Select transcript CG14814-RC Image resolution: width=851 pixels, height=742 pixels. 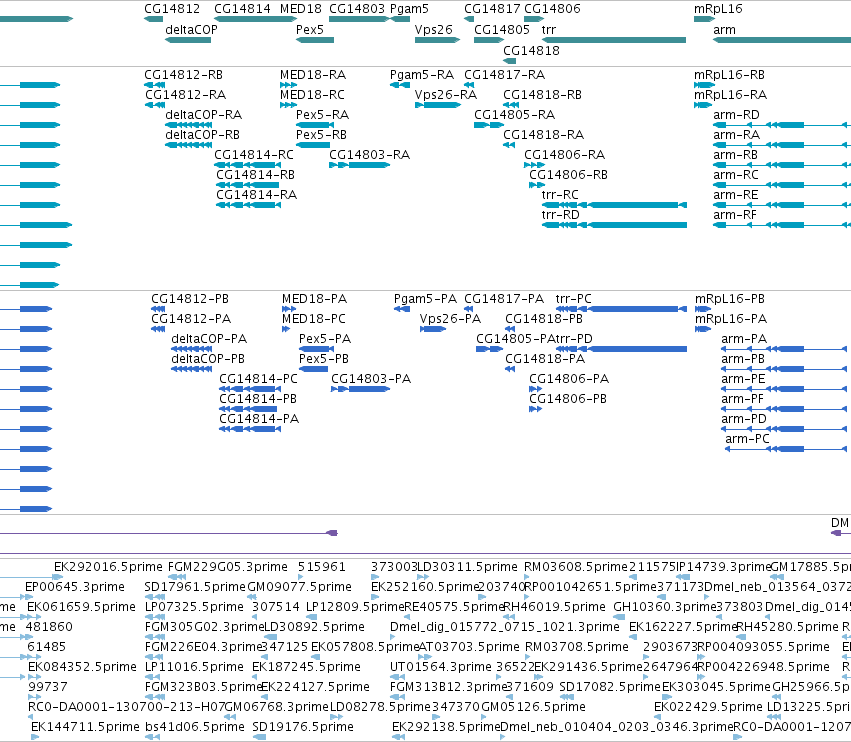click(x=254, y=155)
